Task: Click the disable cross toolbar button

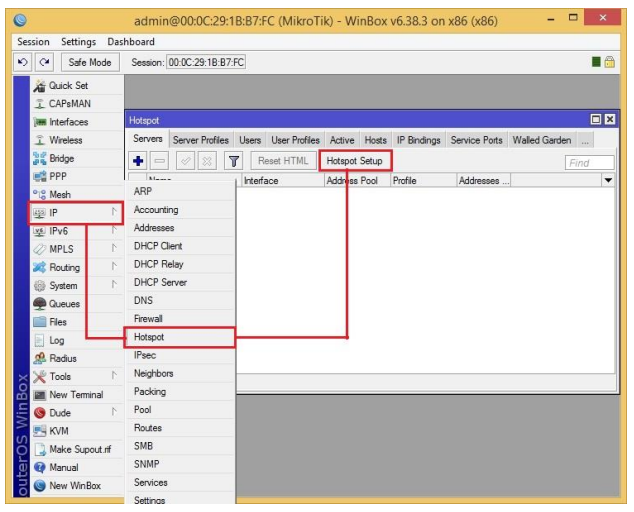Action: click(207, 161)
